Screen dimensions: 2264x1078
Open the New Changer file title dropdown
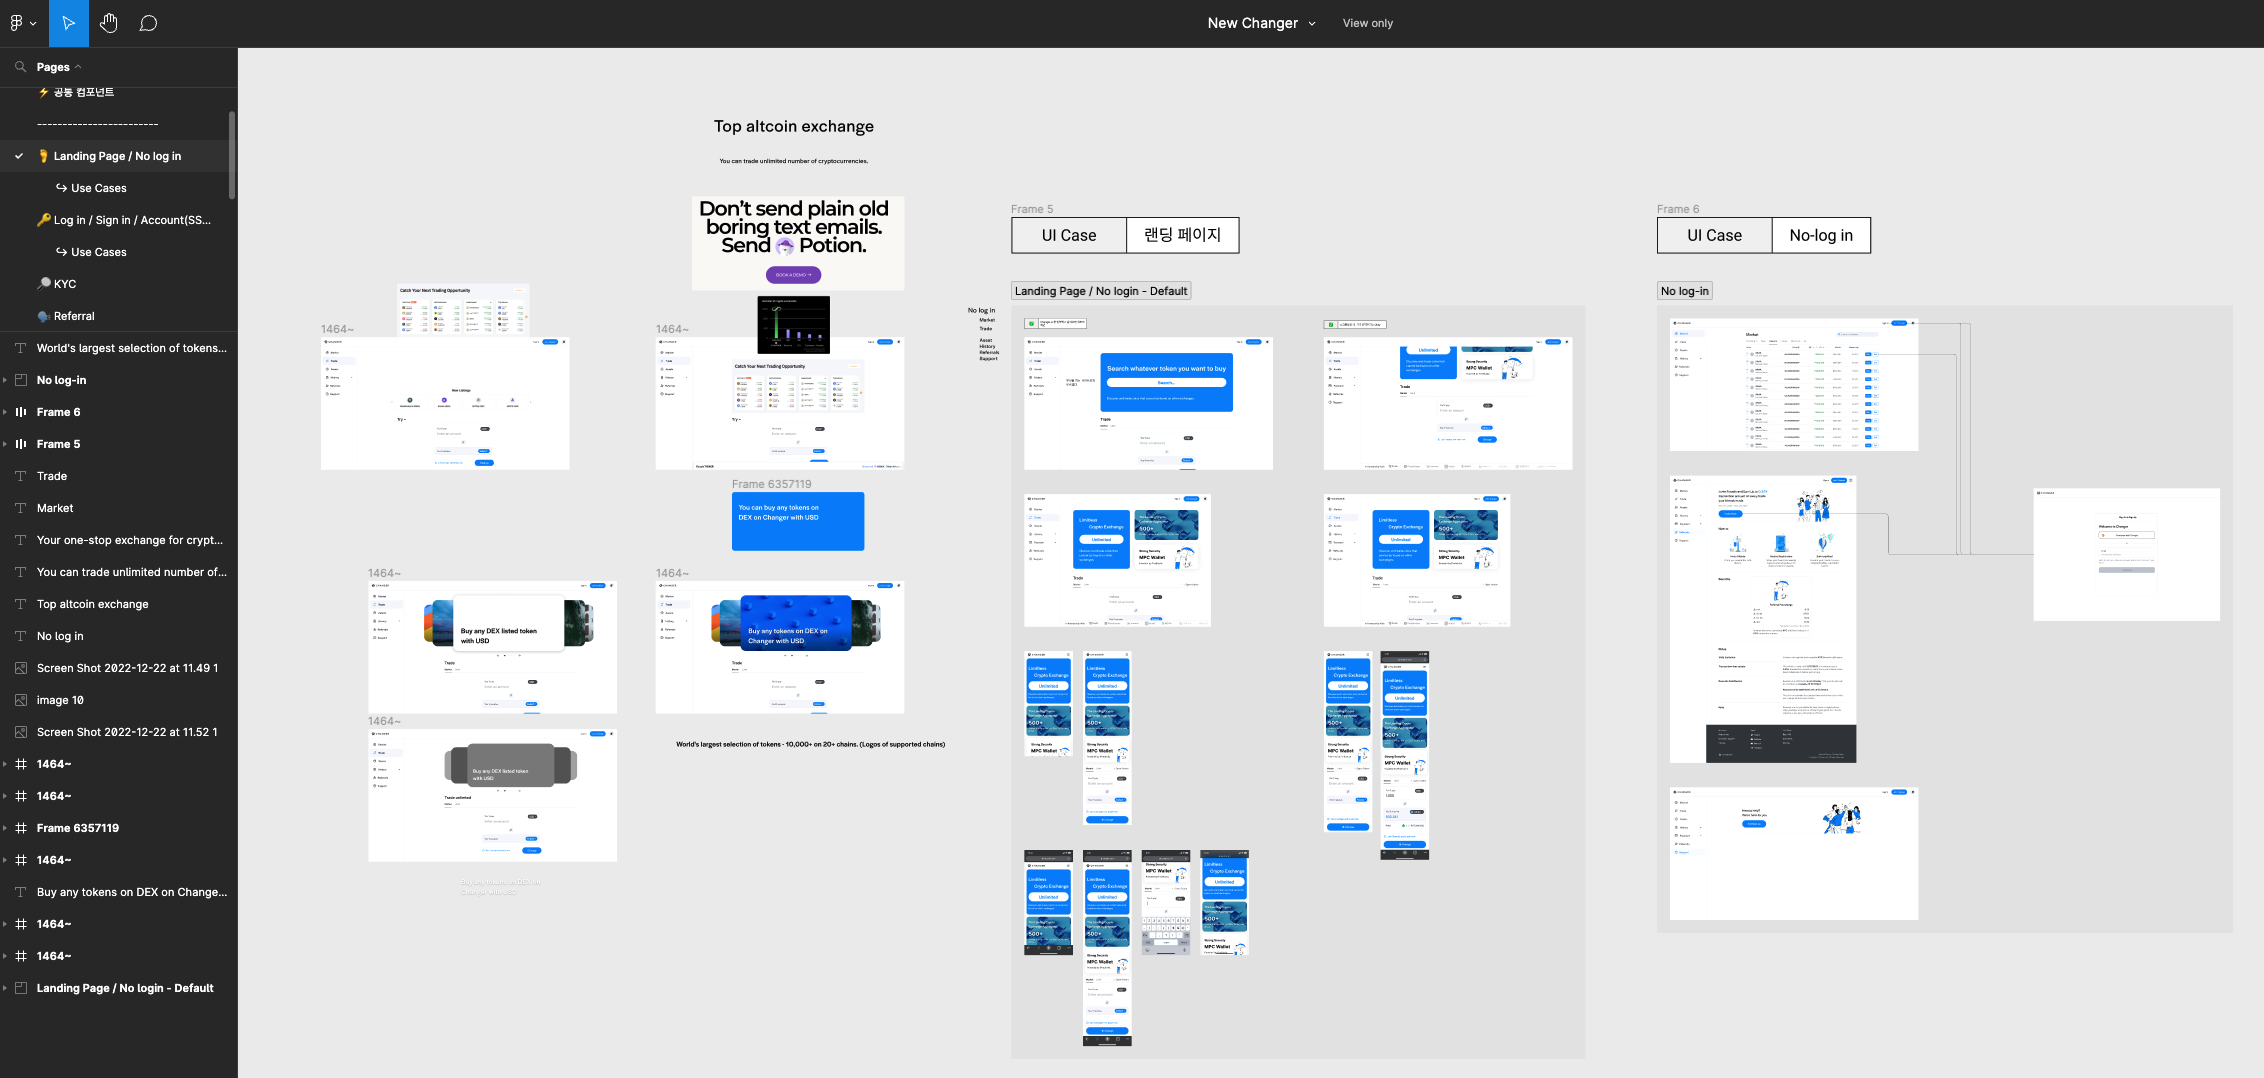pyautogui.click(x=1311, y=23)
